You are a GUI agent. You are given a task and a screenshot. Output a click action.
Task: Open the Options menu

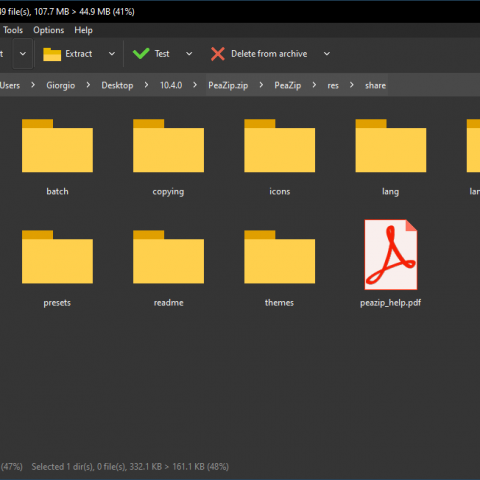pyautogui.click(x=49, y=30)
